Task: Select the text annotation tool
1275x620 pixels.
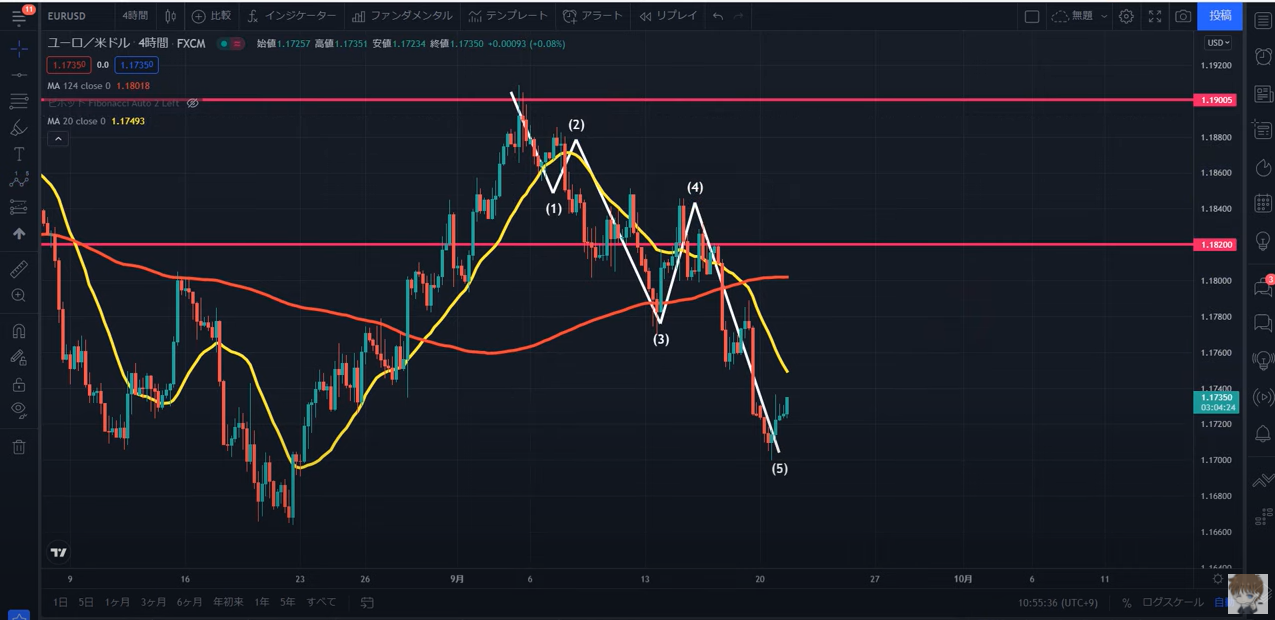Action: point(19,154)
